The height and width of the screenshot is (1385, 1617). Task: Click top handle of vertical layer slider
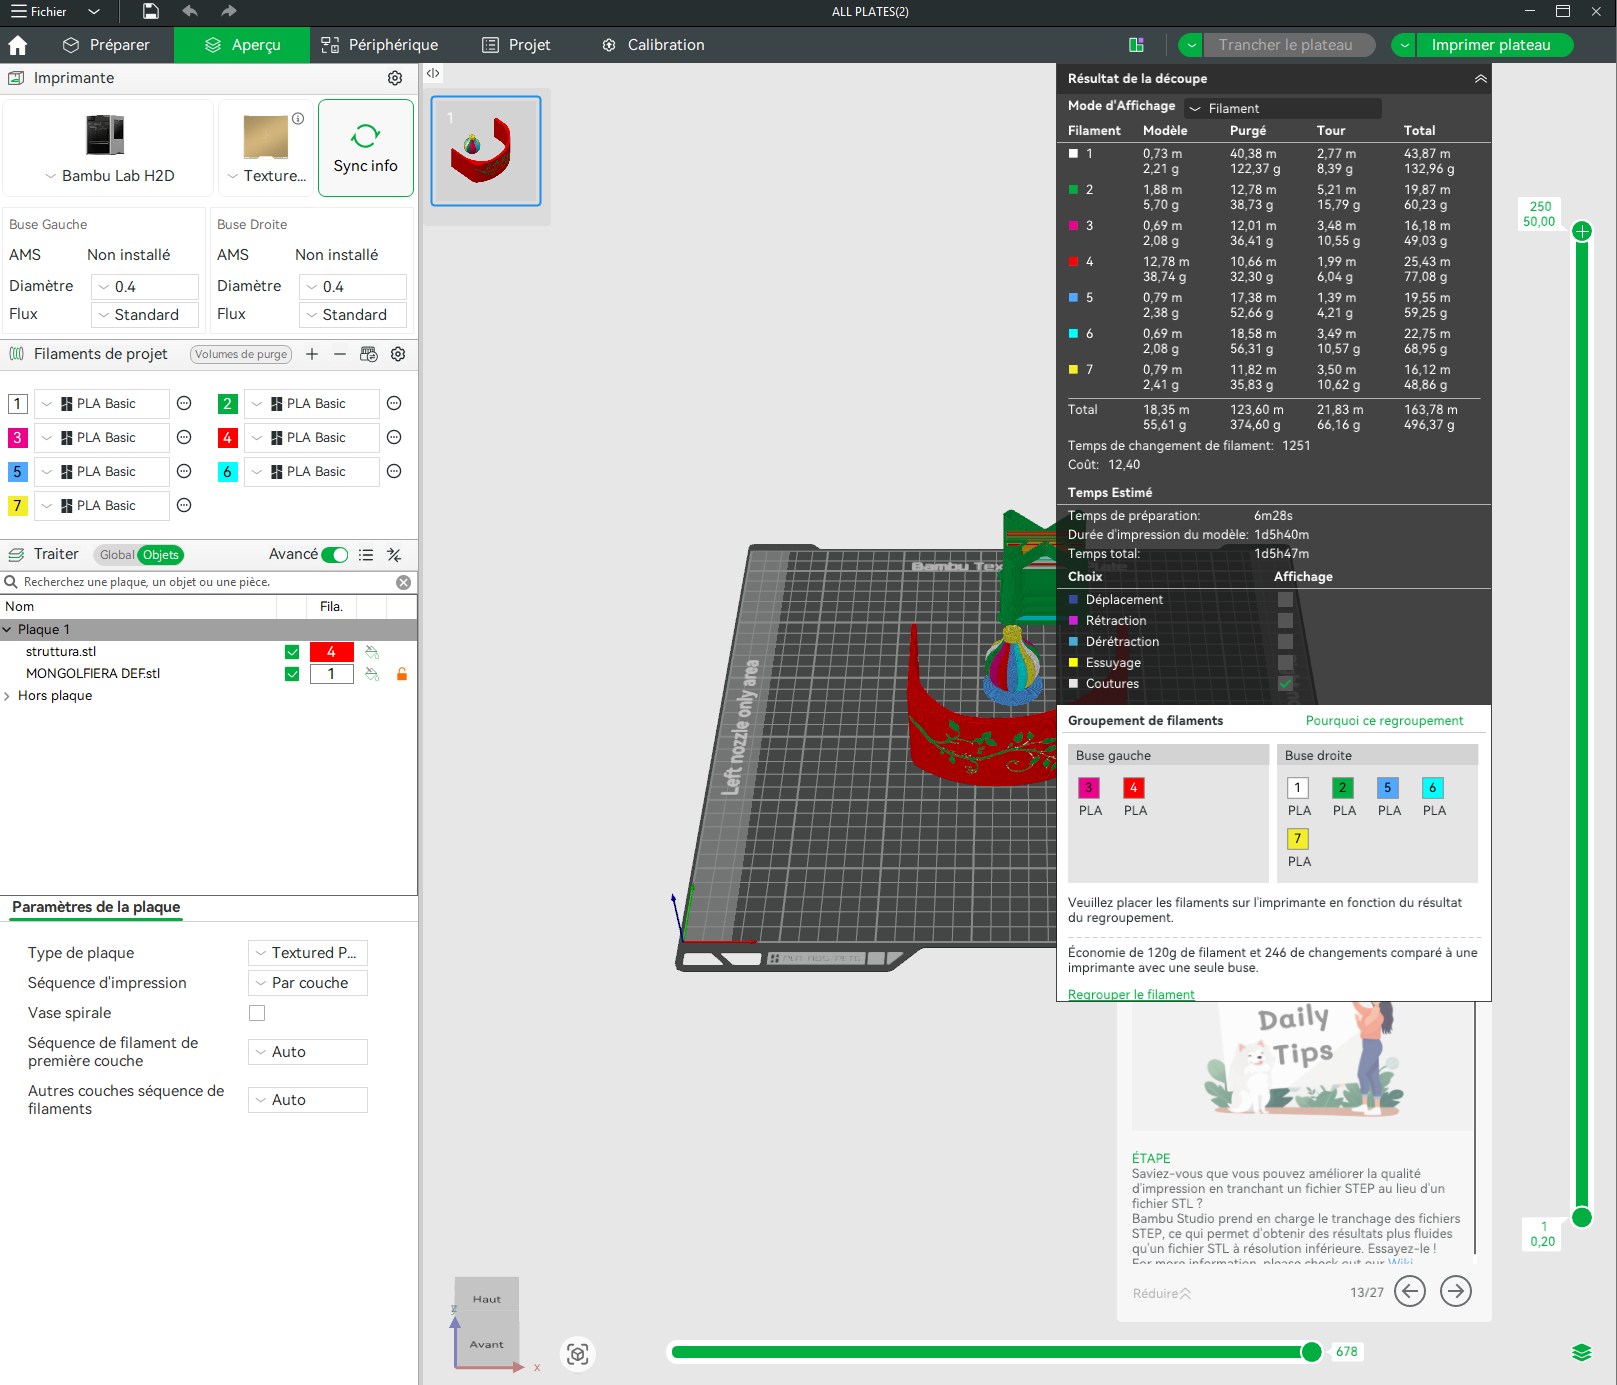click(1582, 232)
